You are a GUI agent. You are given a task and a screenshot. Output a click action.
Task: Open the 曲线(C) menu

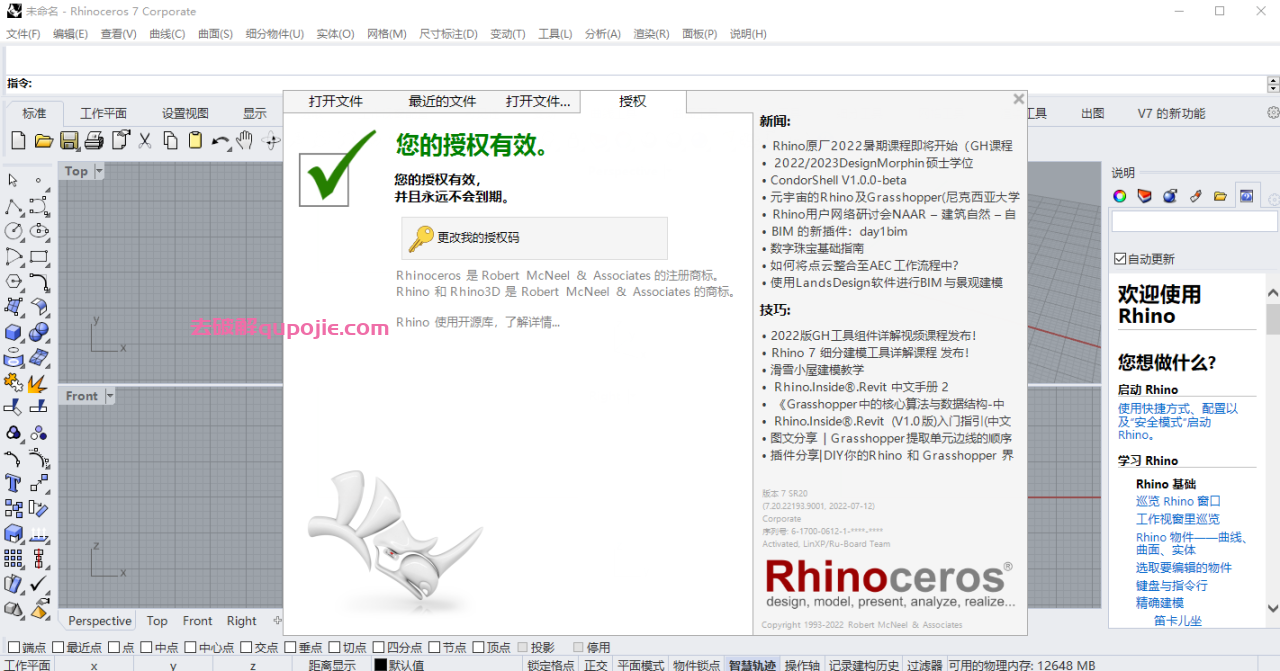click(167, 34)
